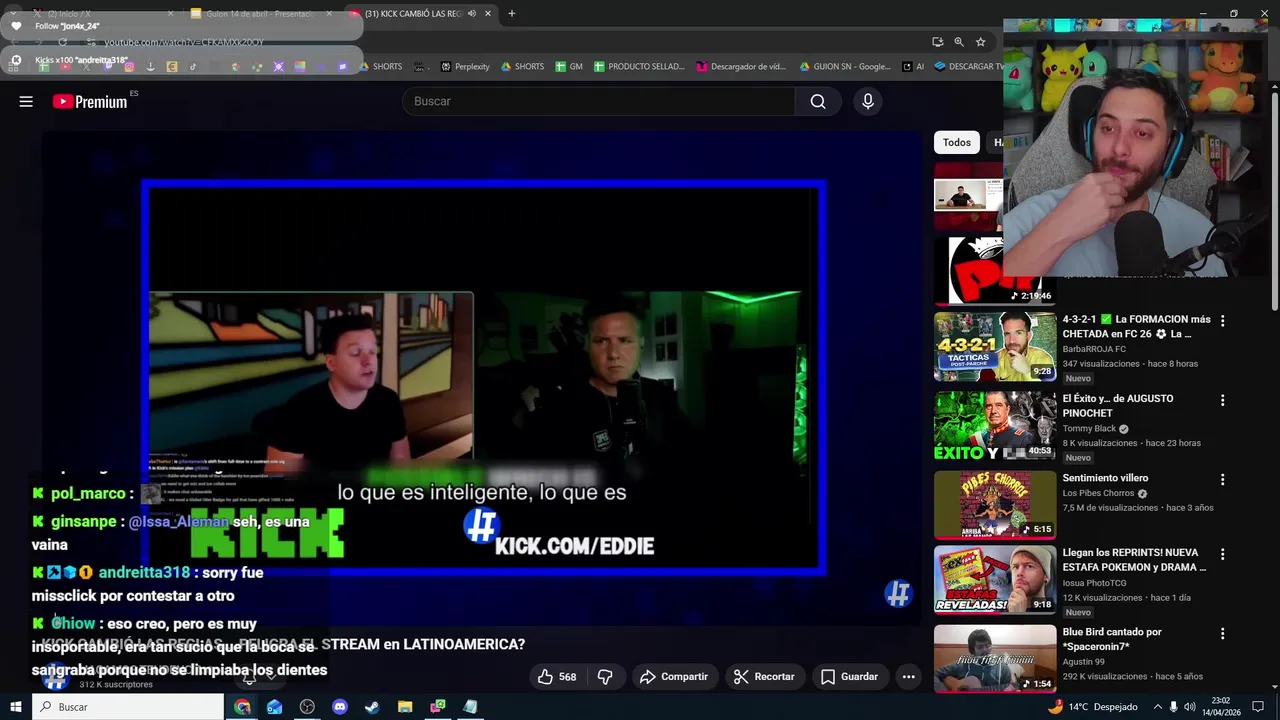Open more actions ellipsis under video
This screenshot has width=1280, height=720.
[x=908, y=677]
